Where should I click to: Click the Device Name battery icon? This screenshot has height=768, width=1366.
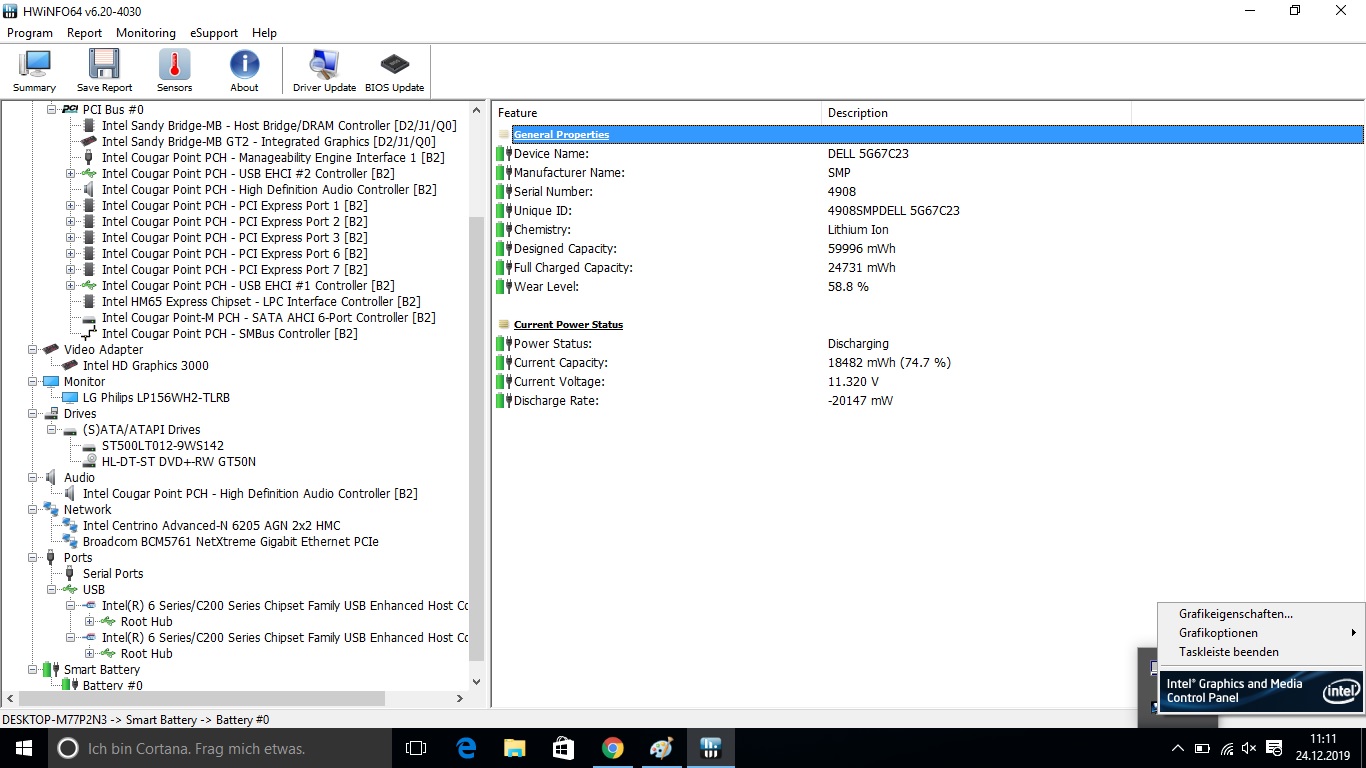[504, 154]
